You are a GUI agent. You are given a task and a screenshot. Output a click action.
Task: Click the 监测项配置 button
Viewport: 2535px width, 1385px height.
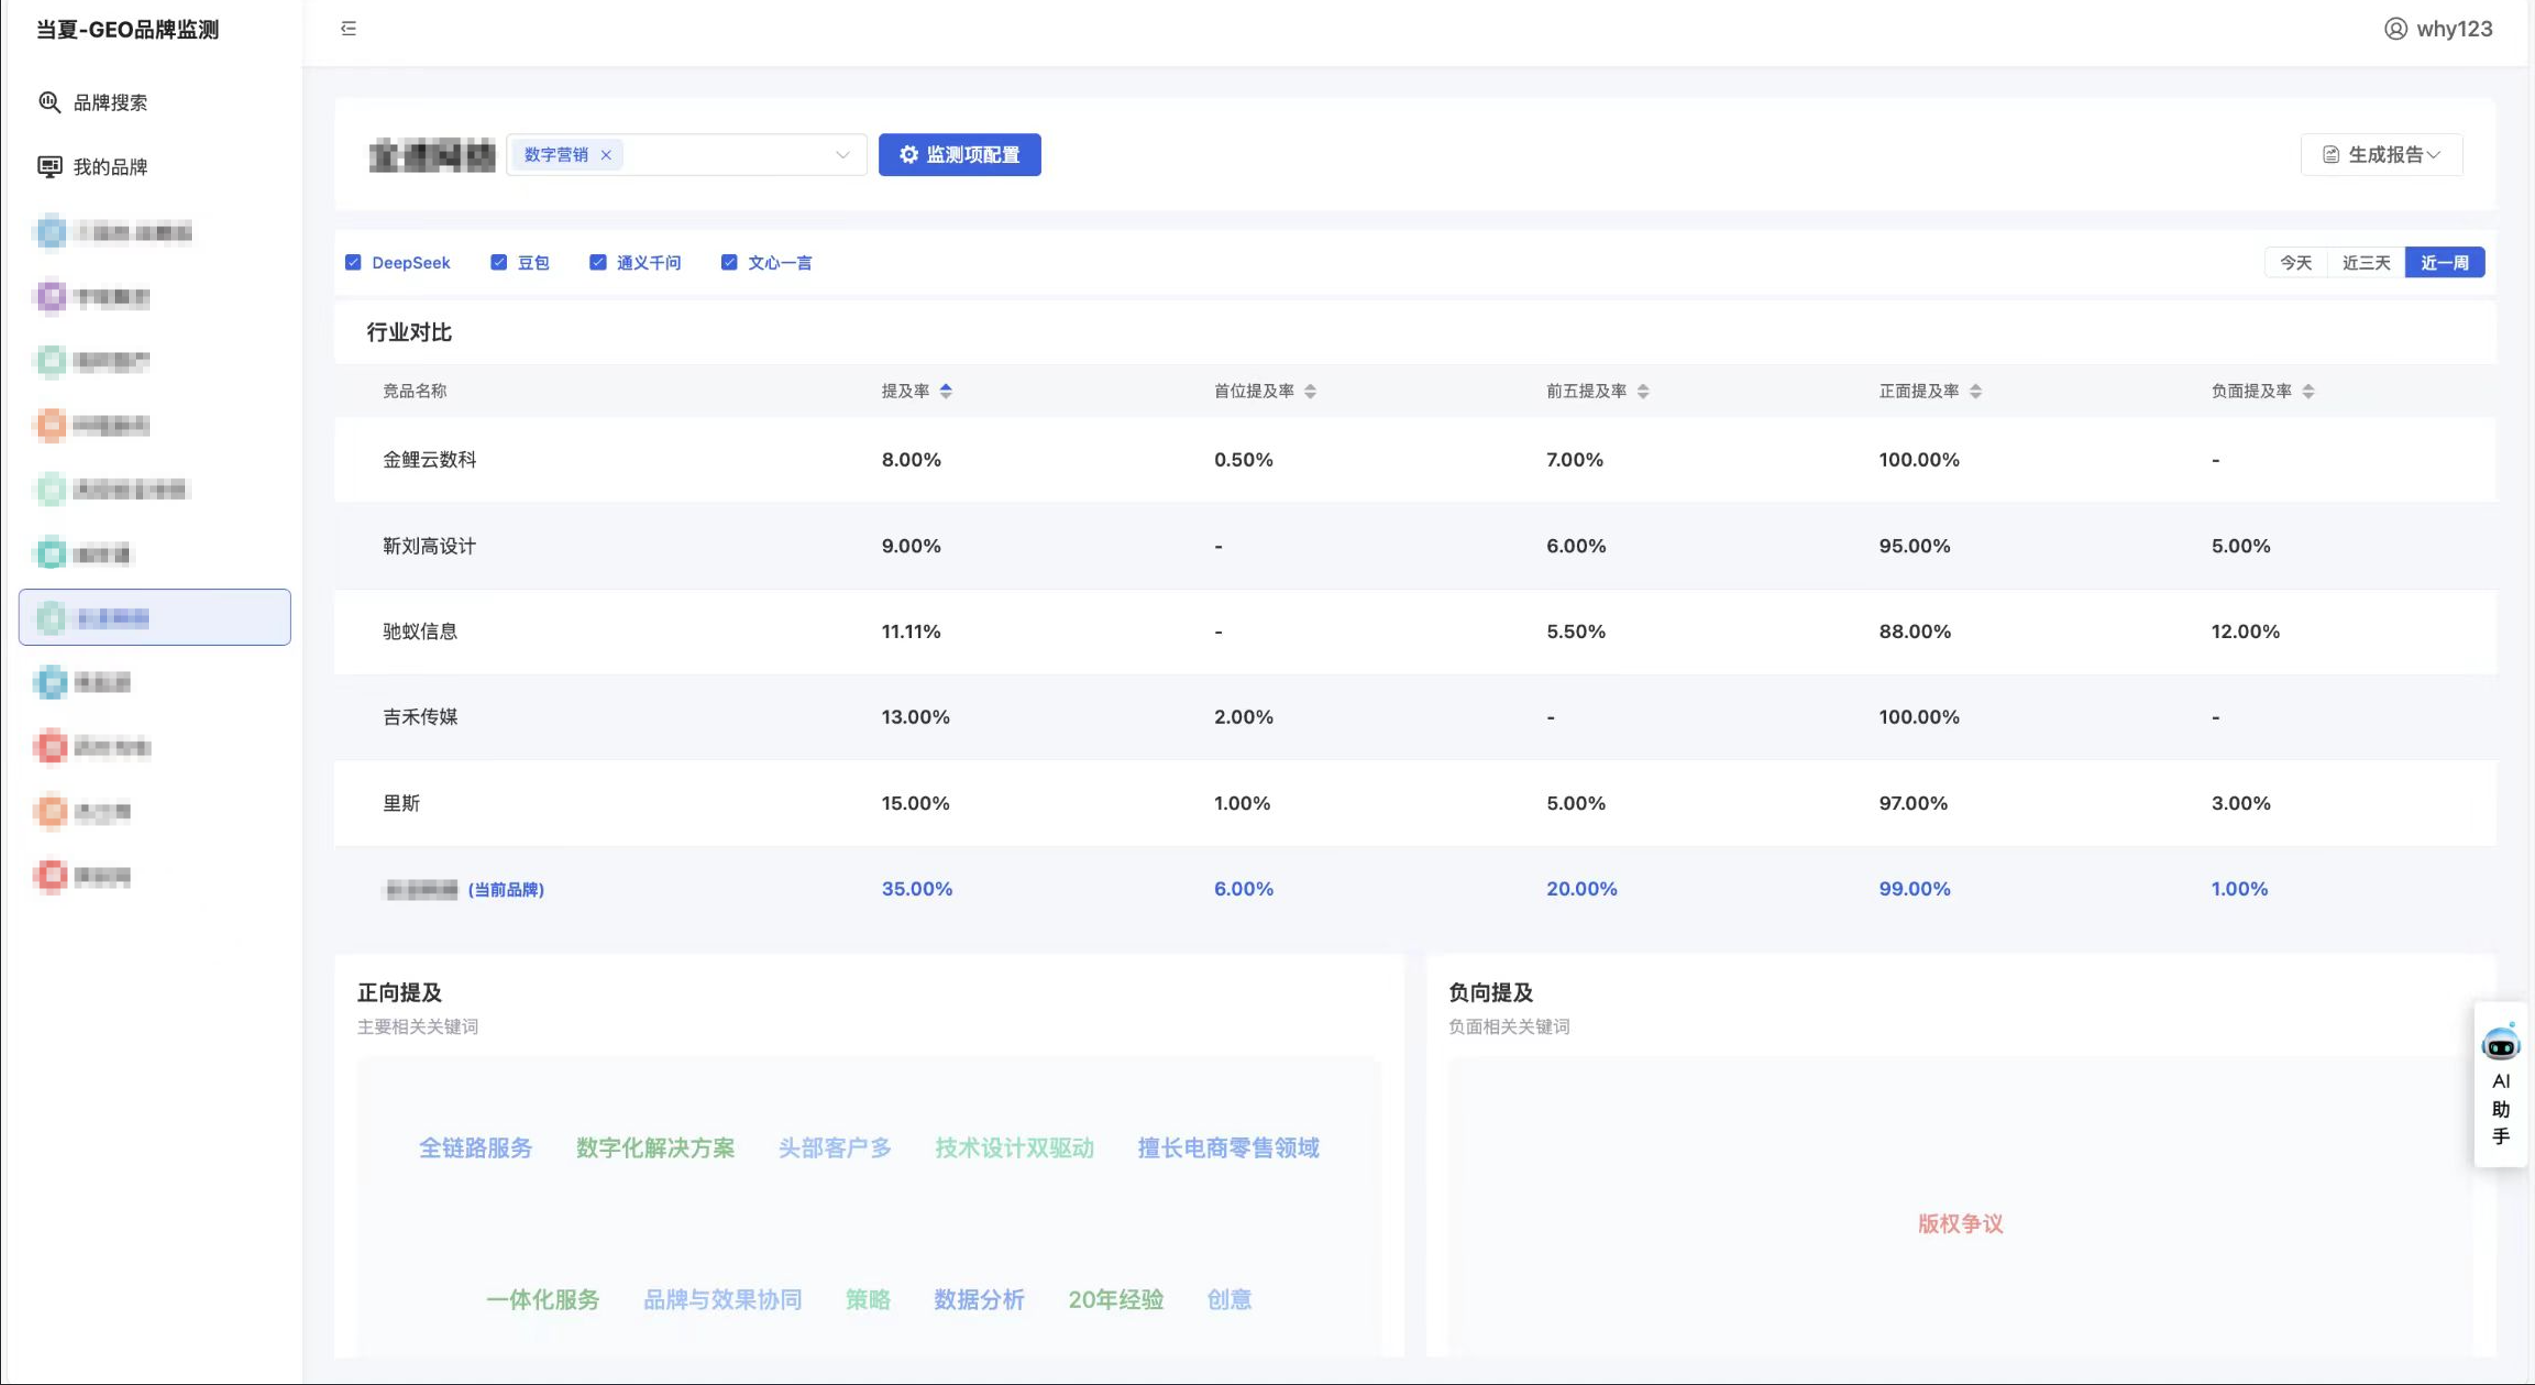[x=959, y=155]
